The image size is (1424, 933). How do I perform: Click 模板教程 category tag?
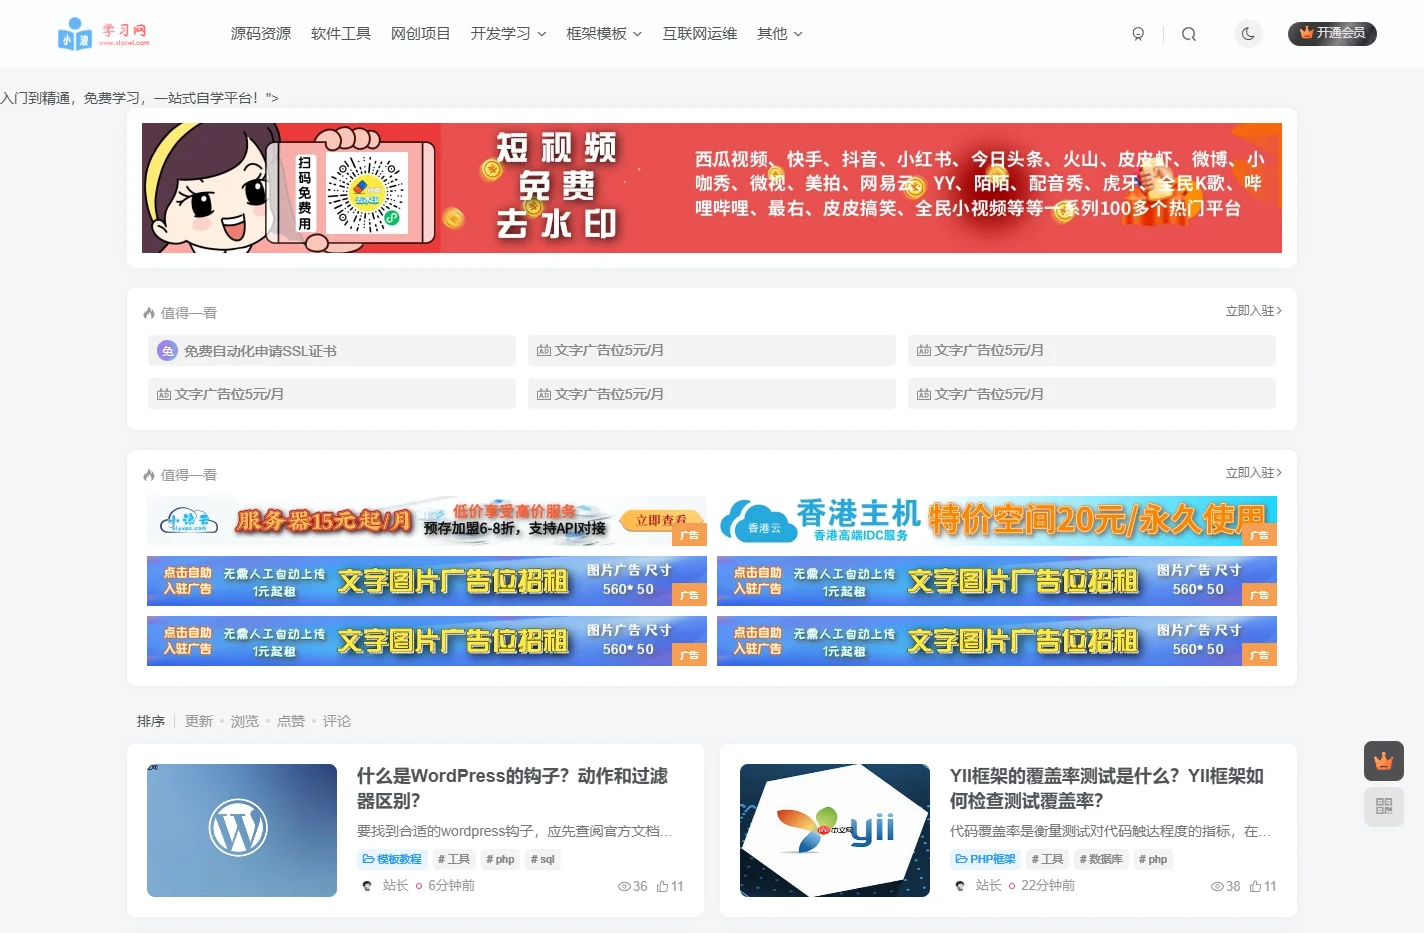392,859
